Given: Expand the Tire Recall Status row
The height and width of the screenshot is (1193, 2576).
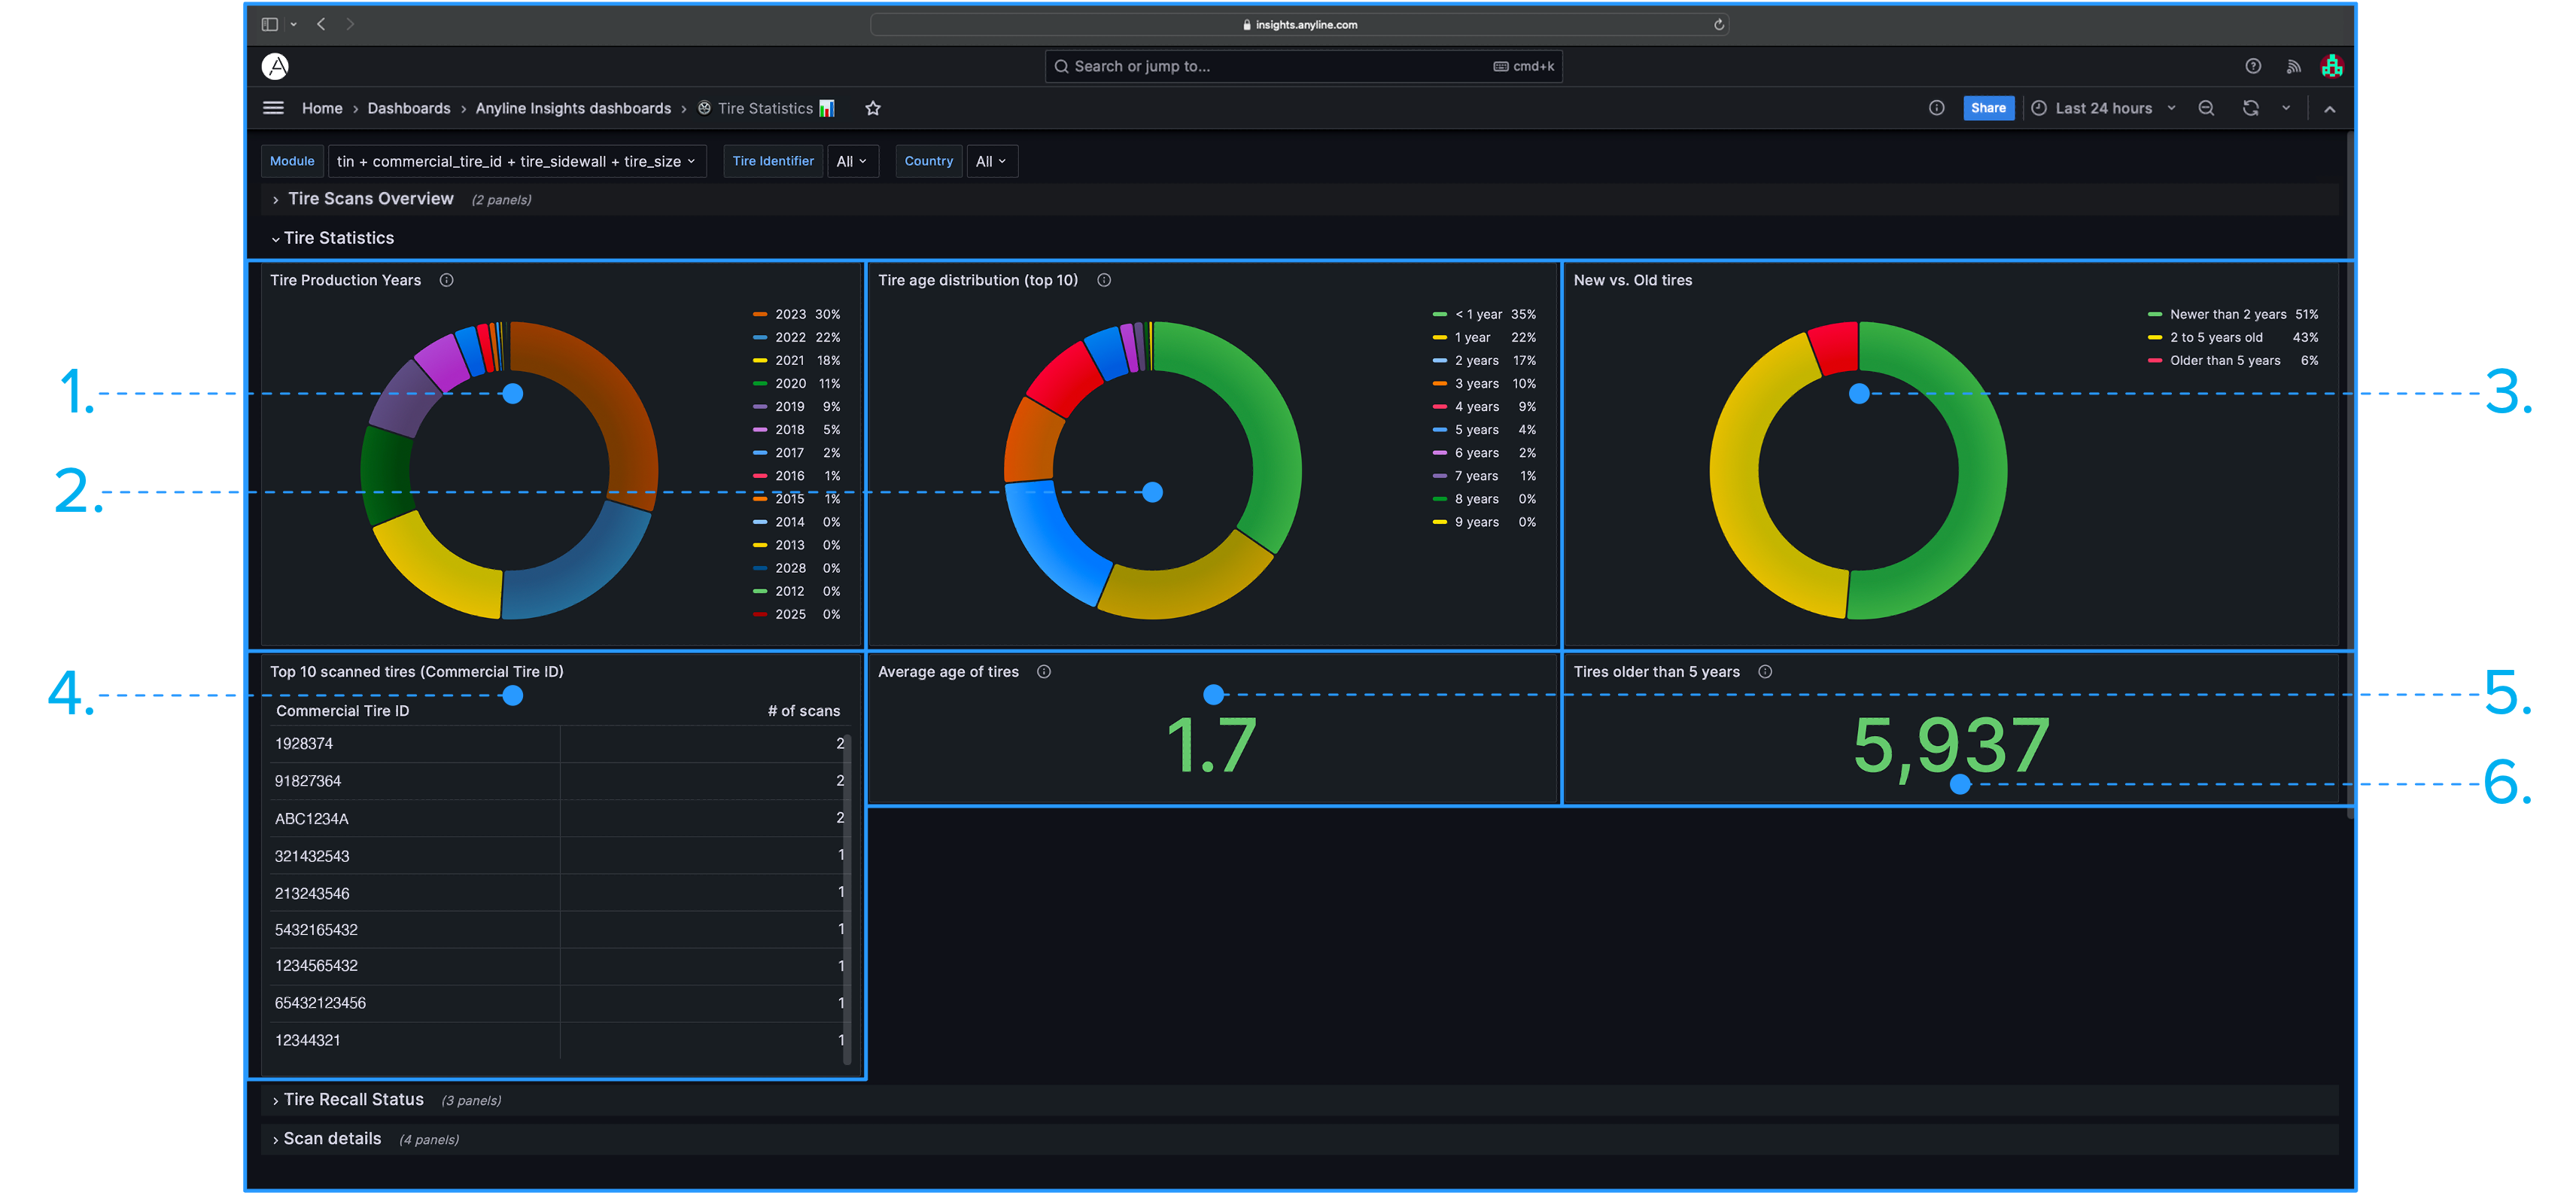Looking at the screenshot, I should click(353, 1099).
